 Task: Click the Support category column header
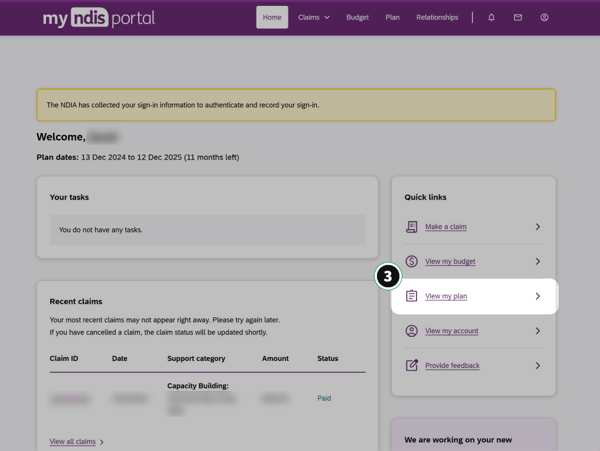(x=196, y=358)
